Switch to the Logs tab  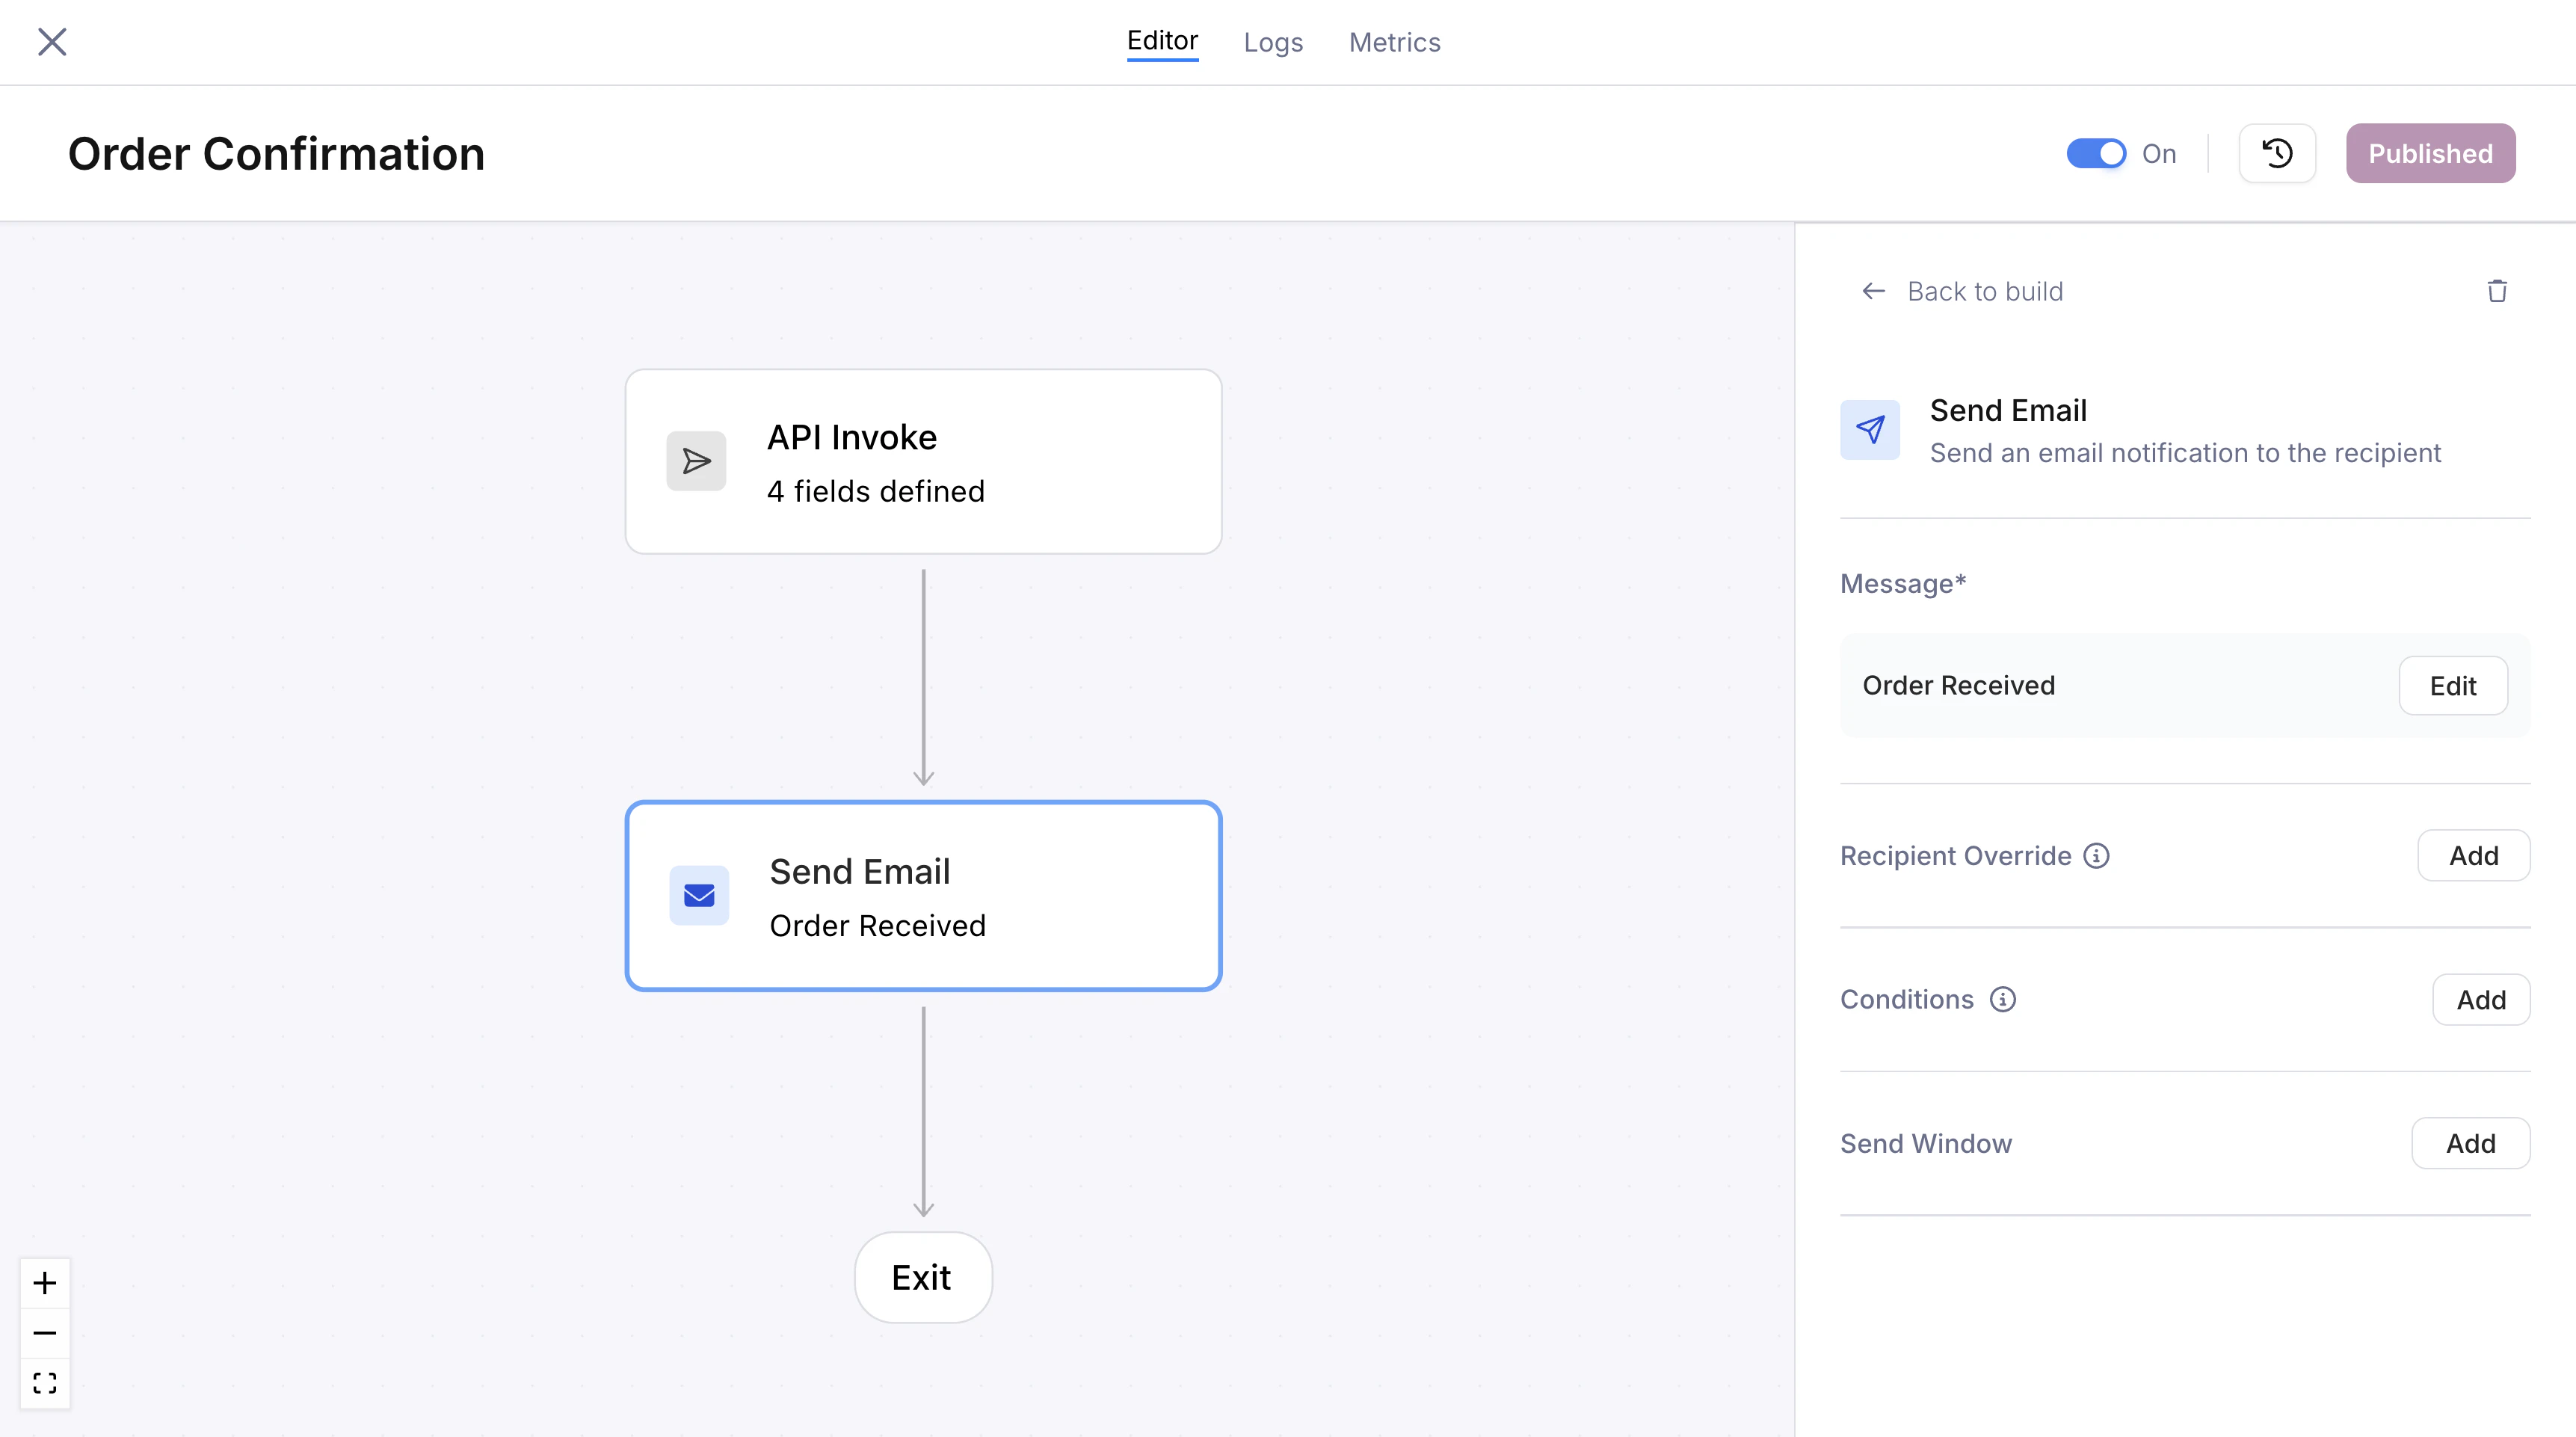tap(1273, 42)
